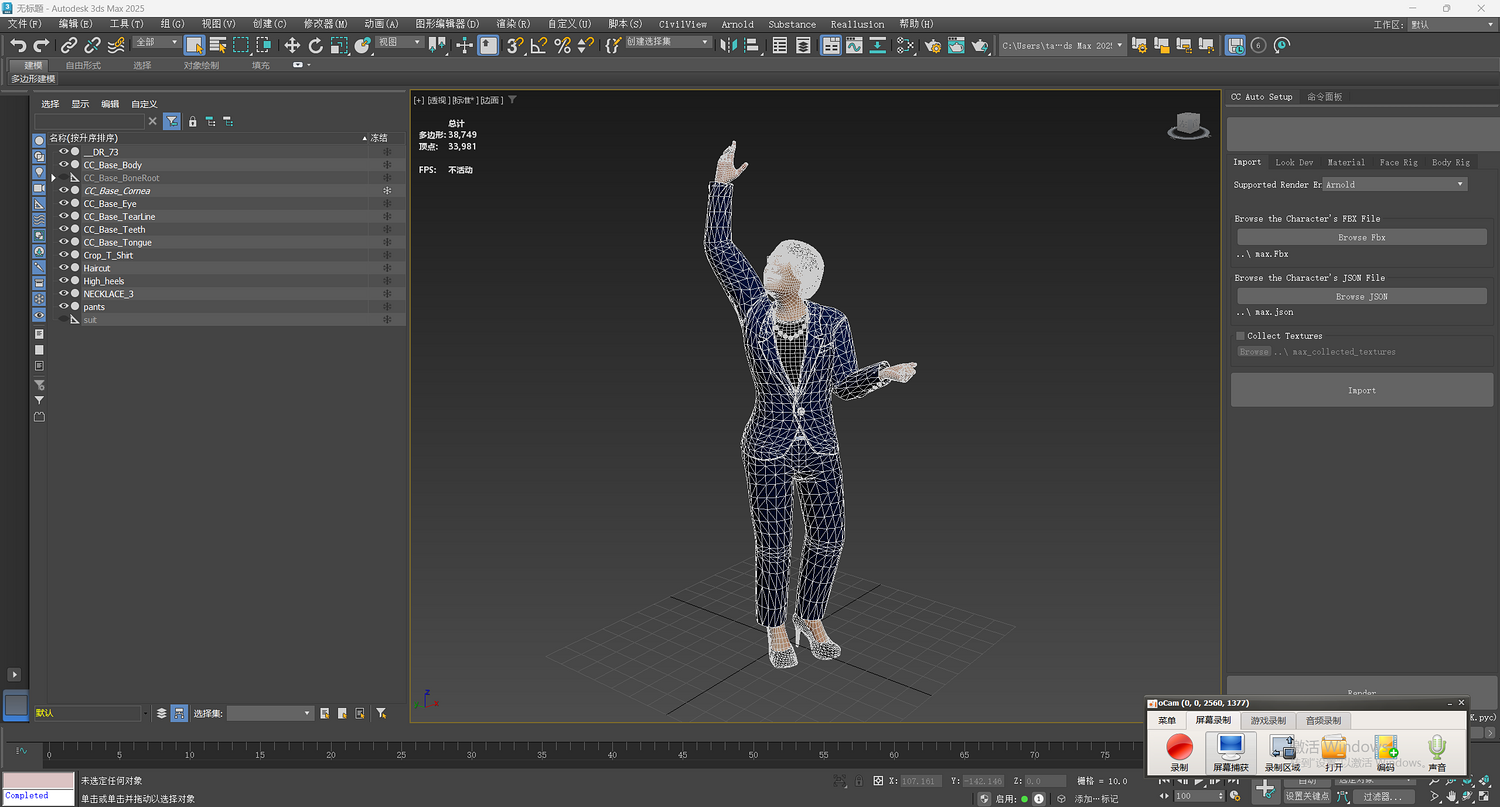Click the scene explorer search field
The height and width of the screenshot is (807, 1500).
pos(91,121)
